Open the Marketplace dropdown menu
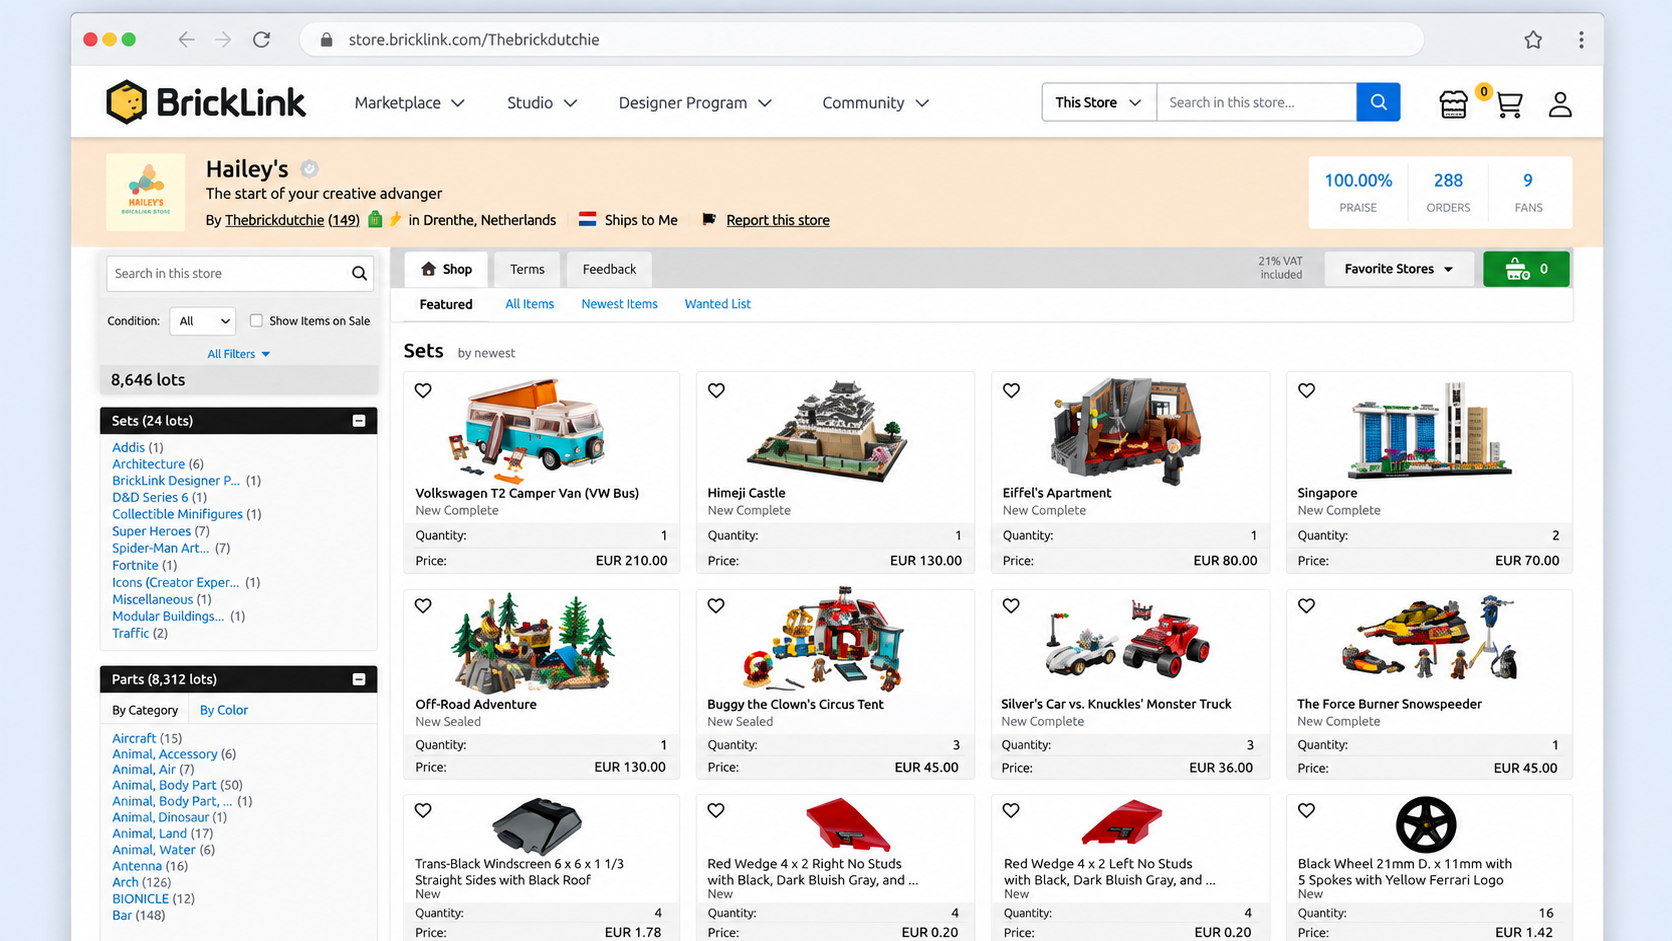The height and width of the screenshot is (941, 1672). (x=409, y=103)
